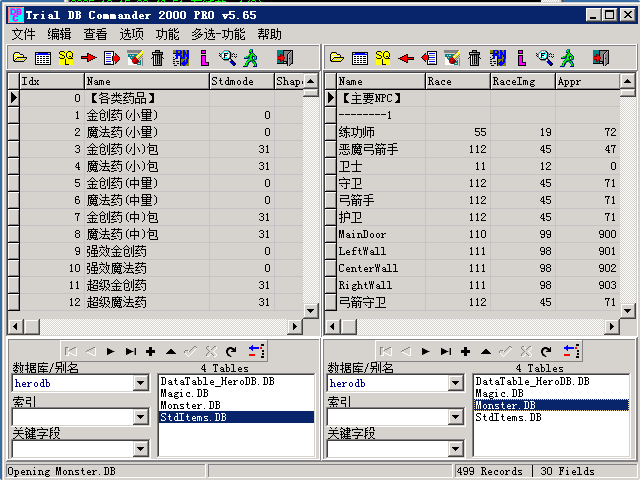Expand left database alias herodb dropdown
This screenshot has height=480, width=640.
(140, 383)
